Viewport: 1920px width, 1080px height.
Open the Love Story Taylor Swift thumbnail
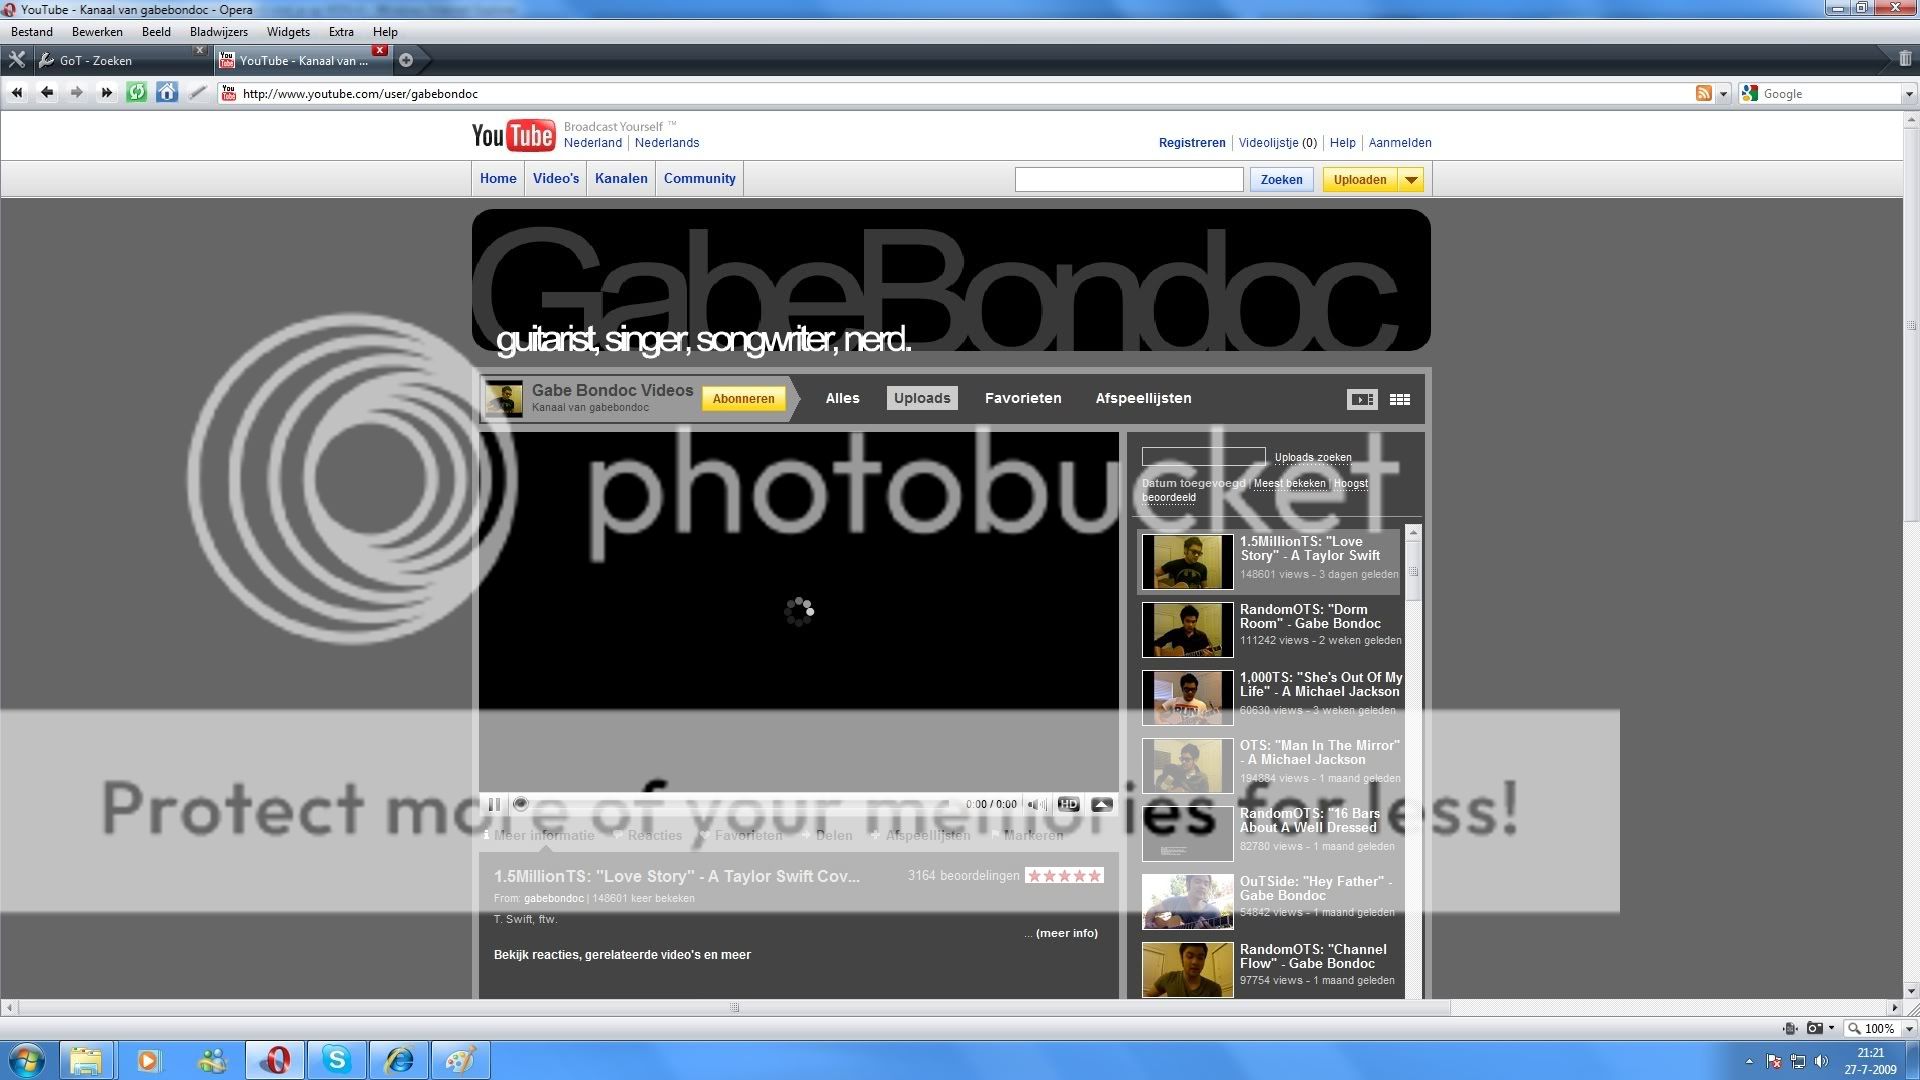coord(1188,561)
